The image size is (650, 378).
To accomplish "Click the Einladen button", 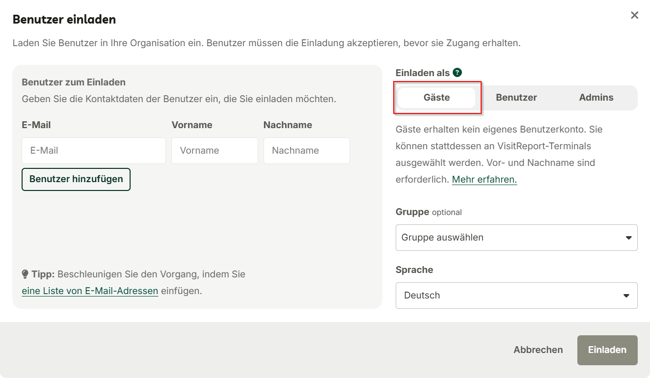I will click(x=607, y=350).
